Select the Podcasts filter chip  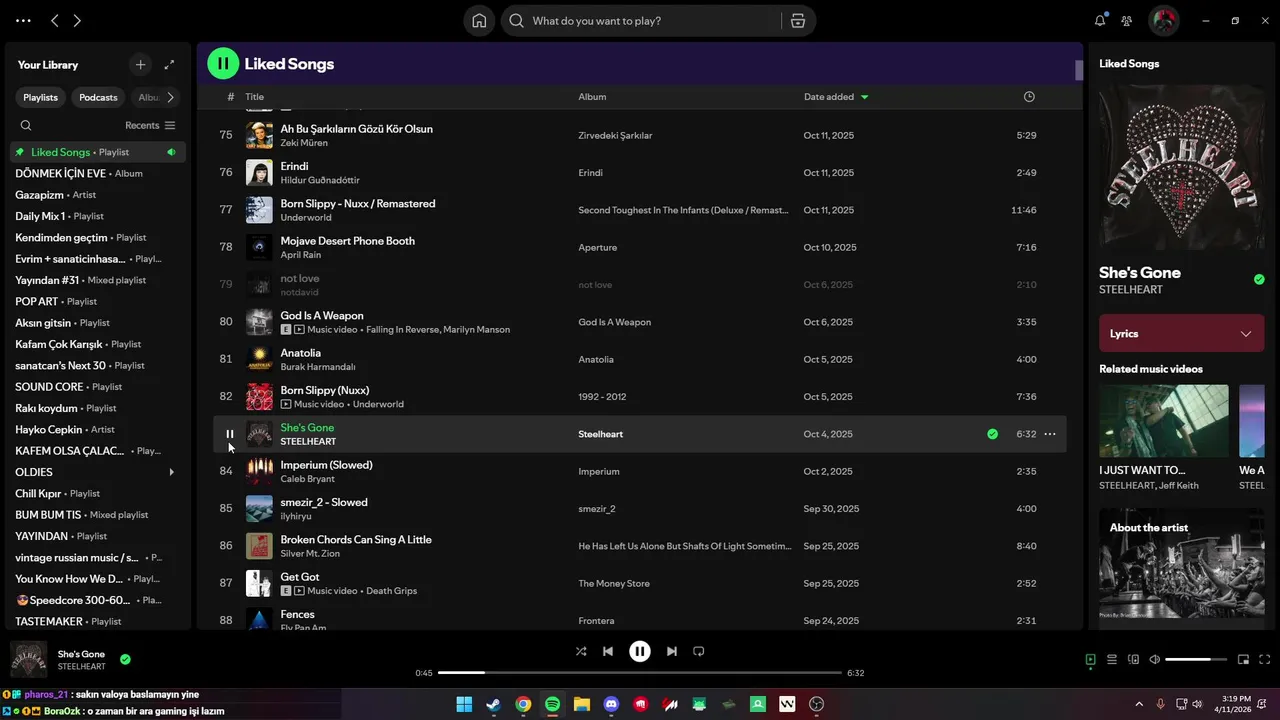pyautogui.click(x=98, y=97)
